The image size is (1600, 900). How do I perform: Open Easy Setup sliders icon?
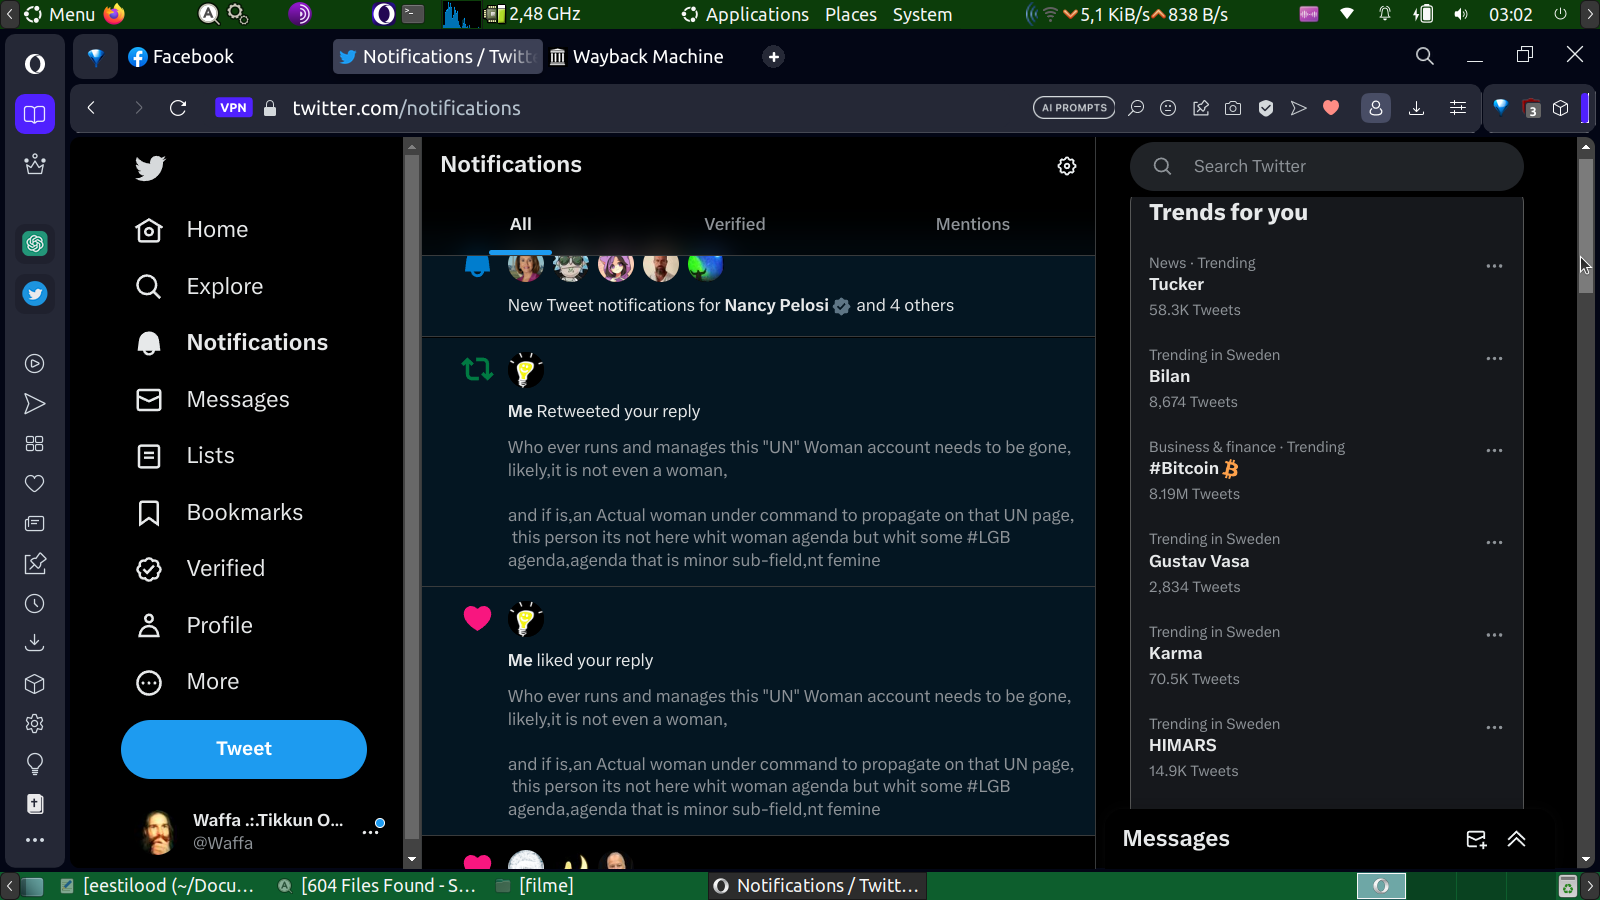[x=1458, y=108]
